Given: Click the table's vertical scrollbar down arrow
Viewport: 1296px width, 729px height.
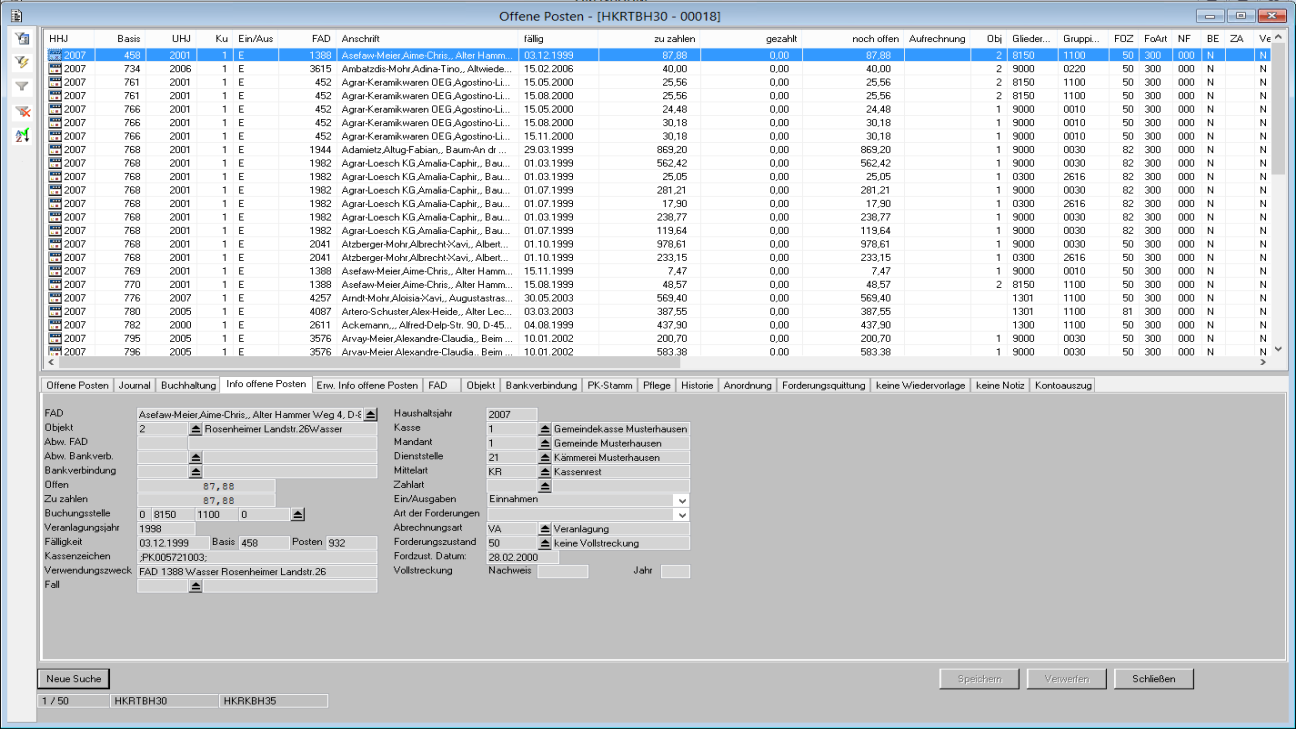Looking at the screenshot, I should 1277,349.
